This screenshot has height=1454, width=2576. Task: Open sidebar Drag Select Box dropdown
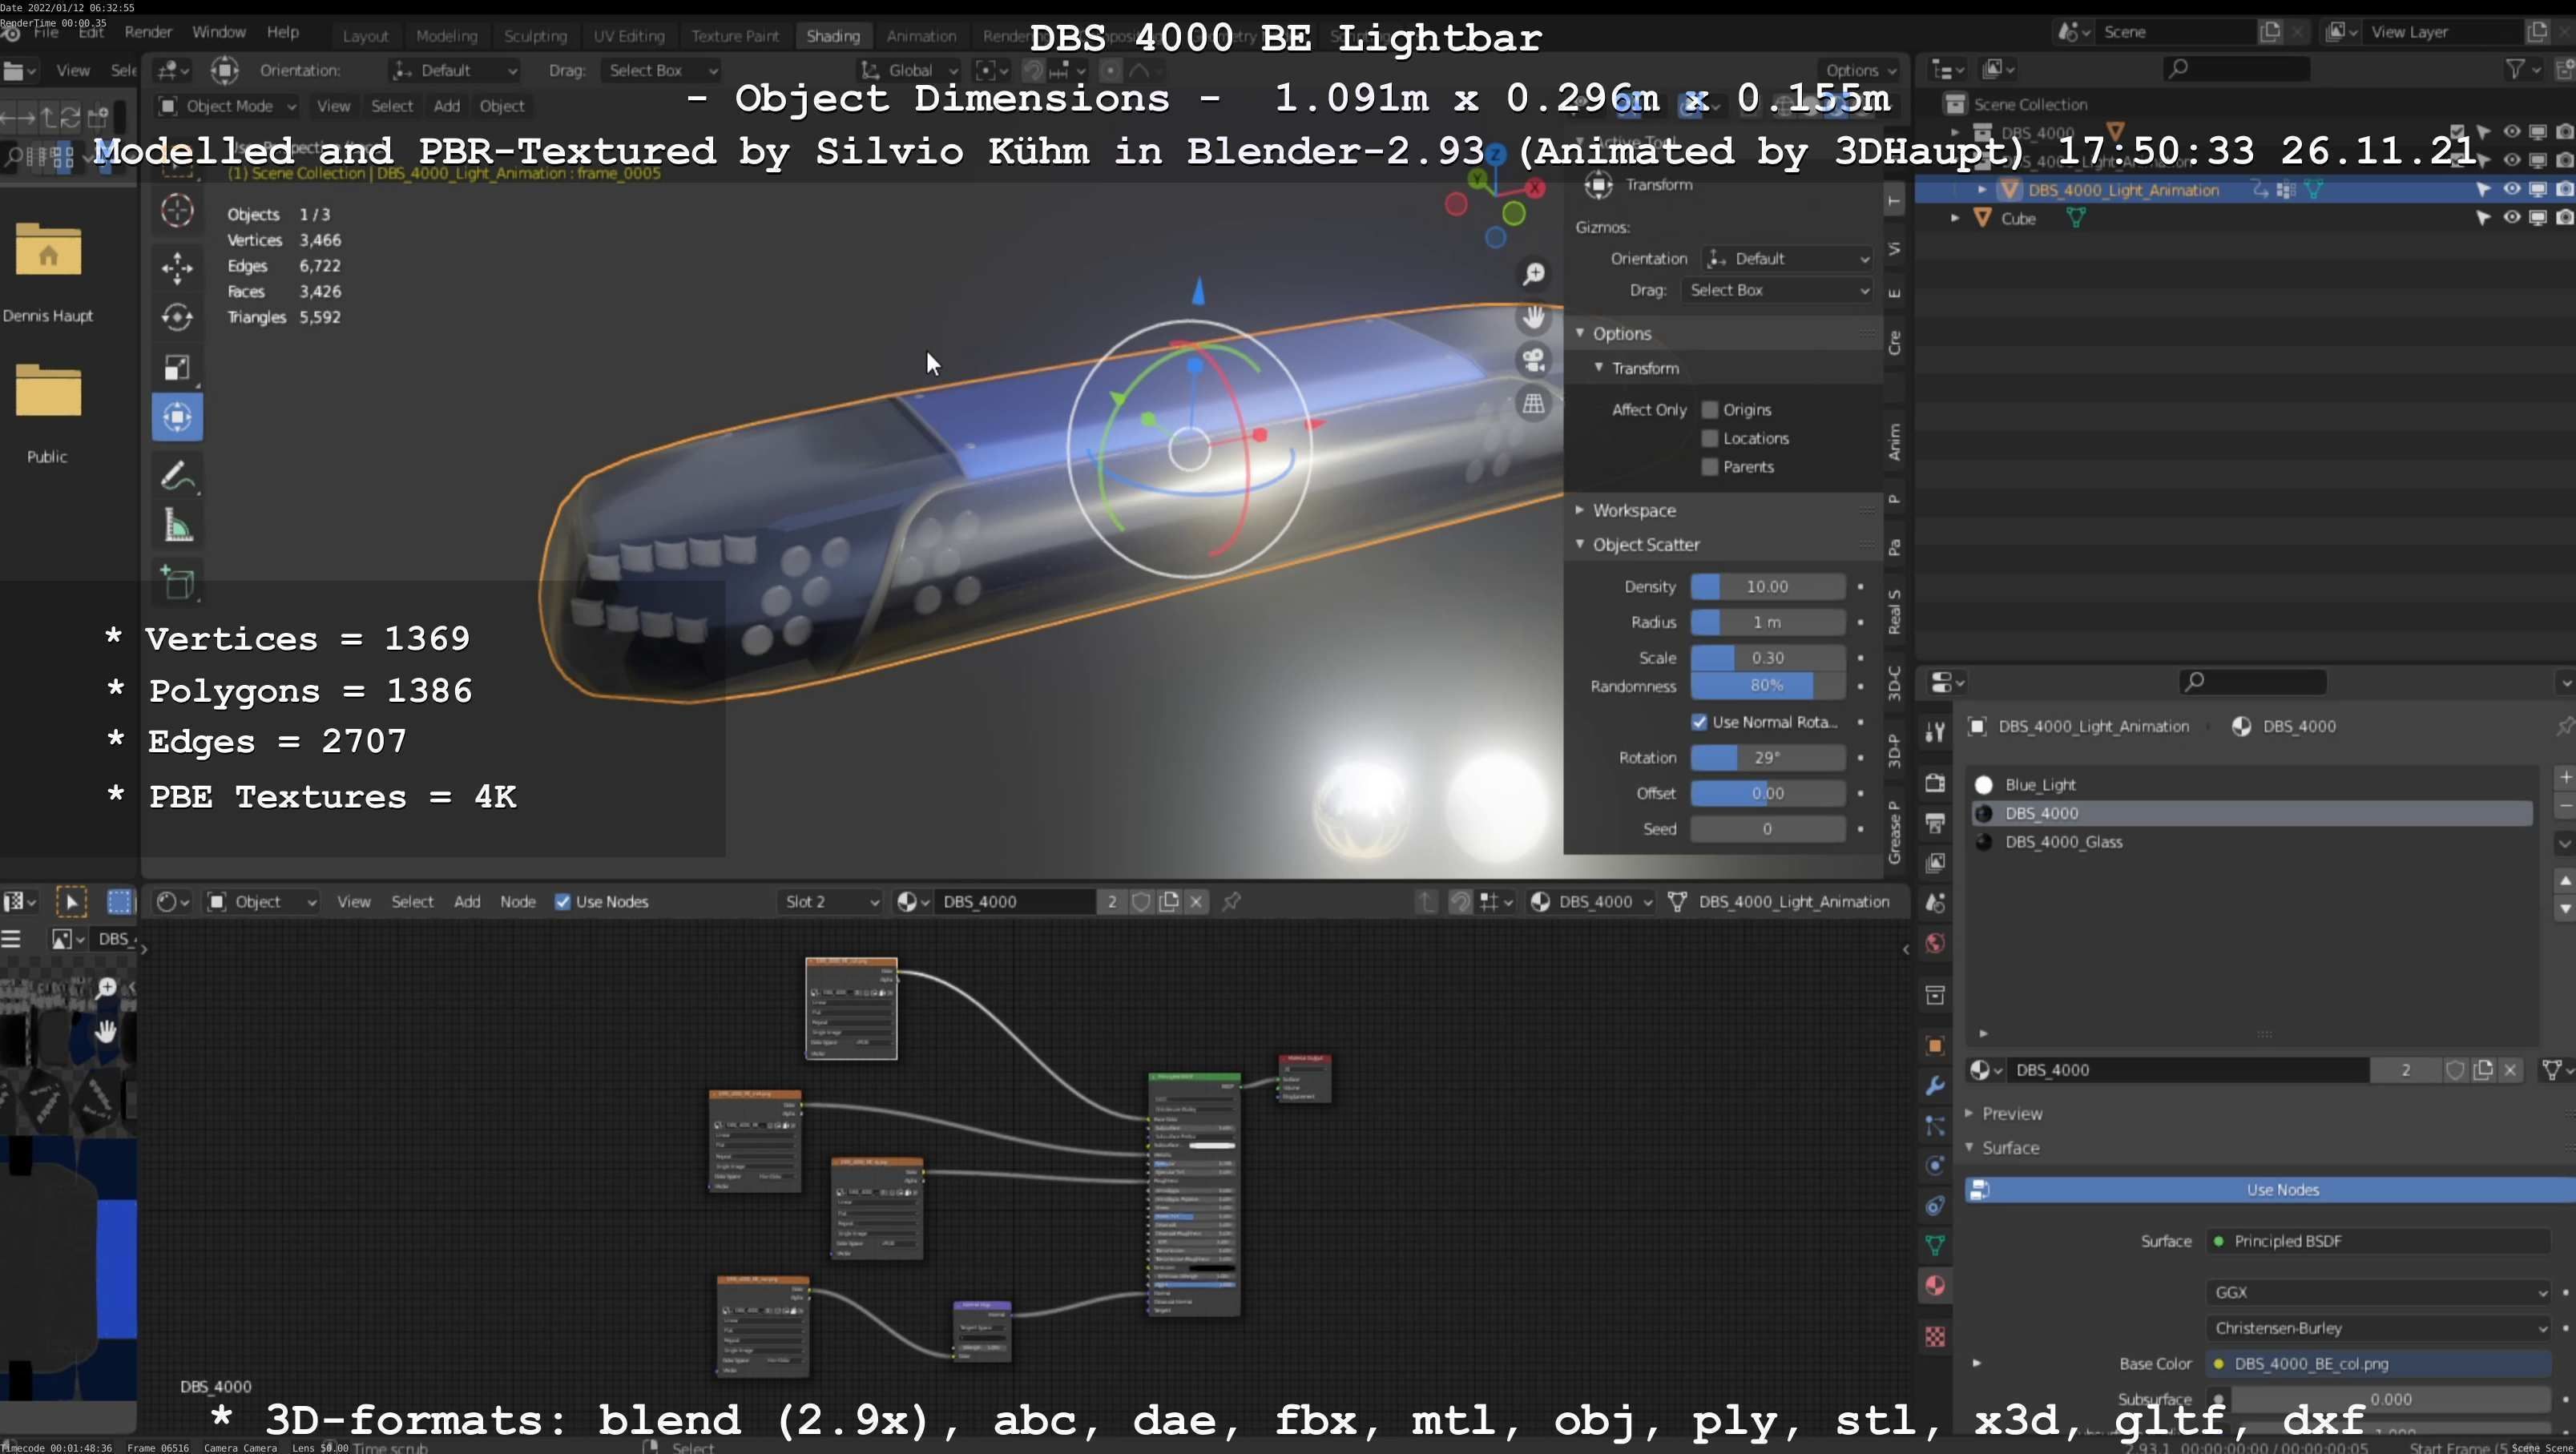pos(1776,290)
